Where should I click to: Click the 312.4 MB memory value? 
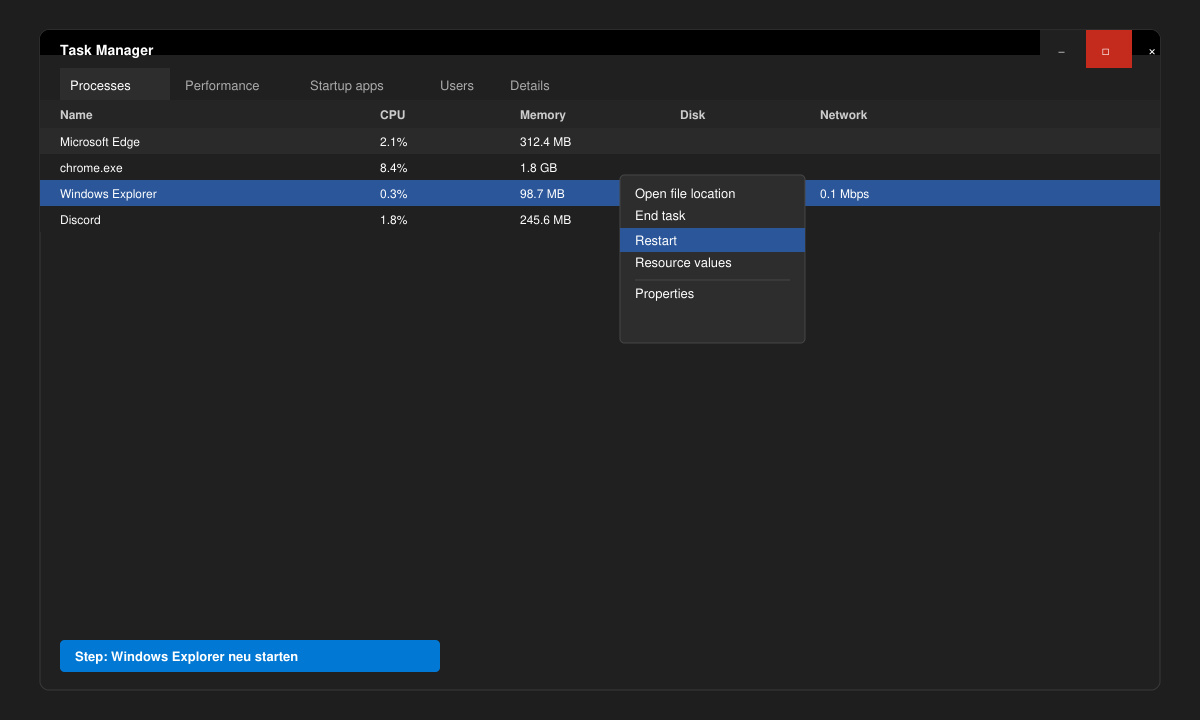click(546, 142)
